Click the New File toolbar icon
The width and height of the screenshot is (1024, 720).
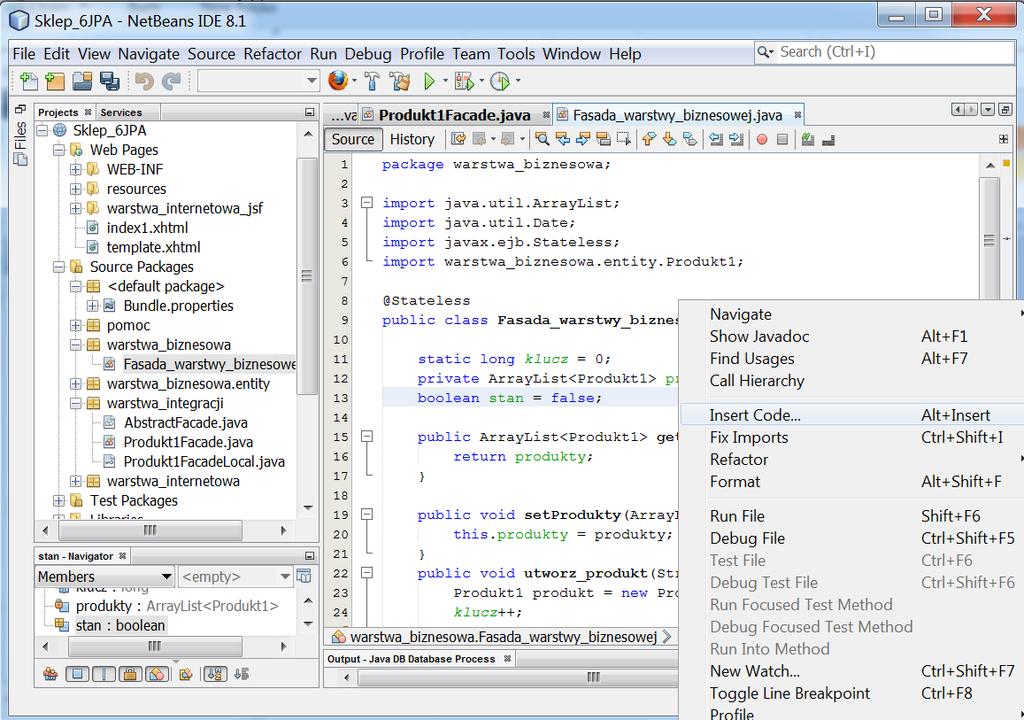tap(28, 81)
